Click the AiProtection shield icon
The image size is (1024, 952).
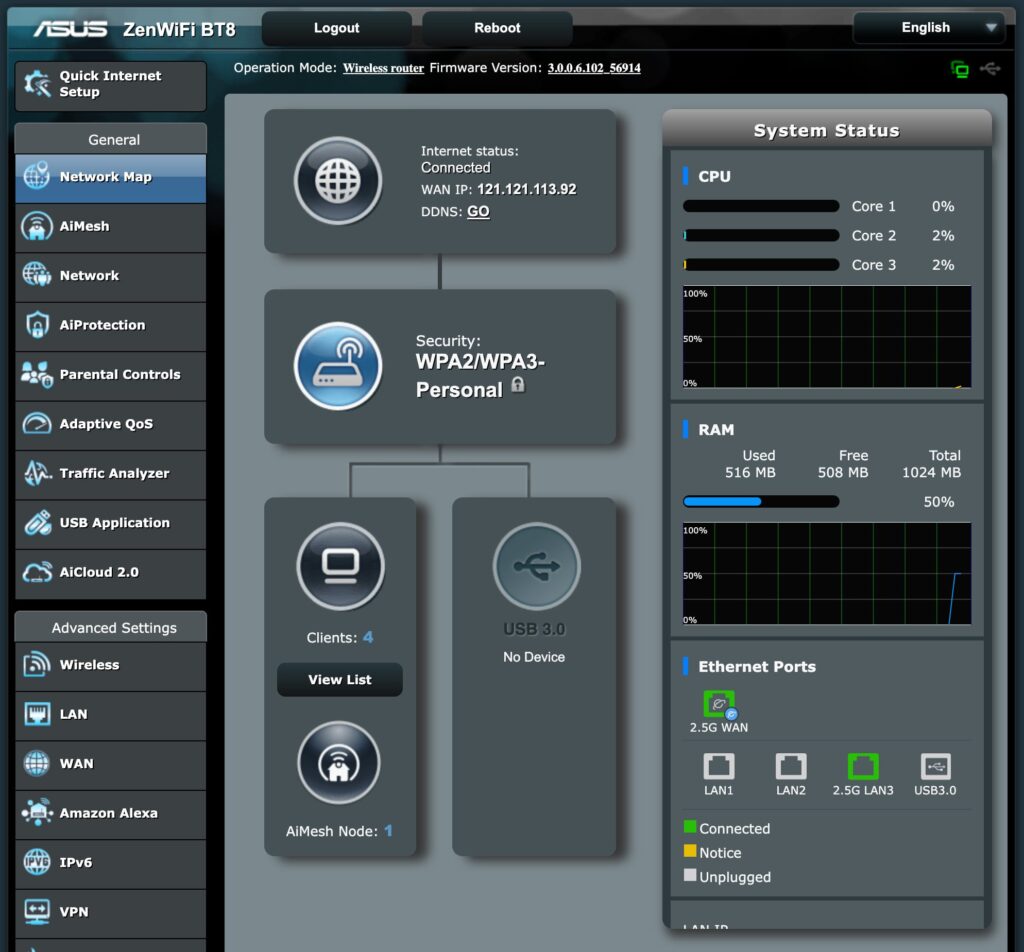[x=37, y=325]
